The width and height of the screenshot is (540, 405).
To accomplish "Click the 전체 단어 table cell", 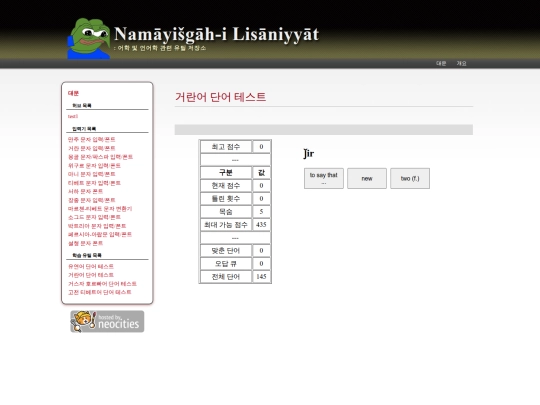I will tap(226, 277).
